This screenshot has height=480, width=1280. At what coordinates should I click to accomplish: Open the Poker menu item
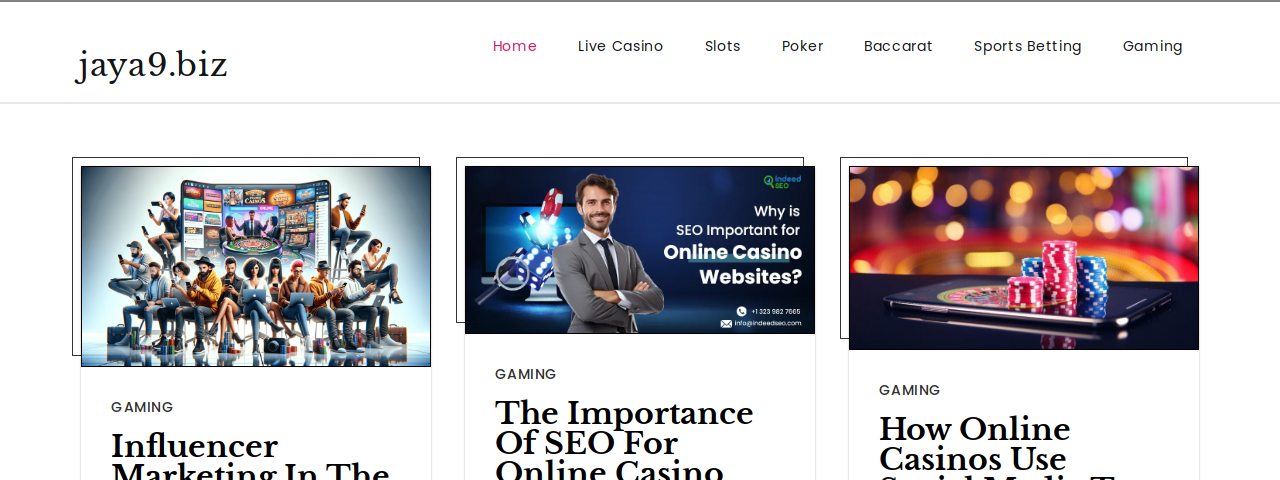pyautogui.click(x=803, y=46)
